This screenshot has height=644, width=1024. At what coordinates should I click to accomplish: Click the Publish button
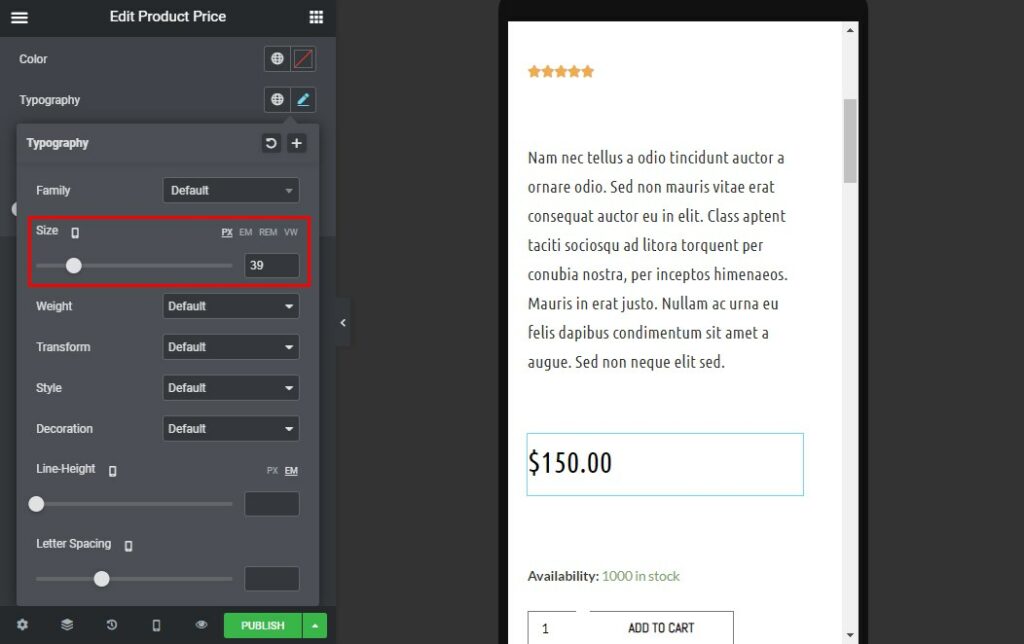[262, 625]
